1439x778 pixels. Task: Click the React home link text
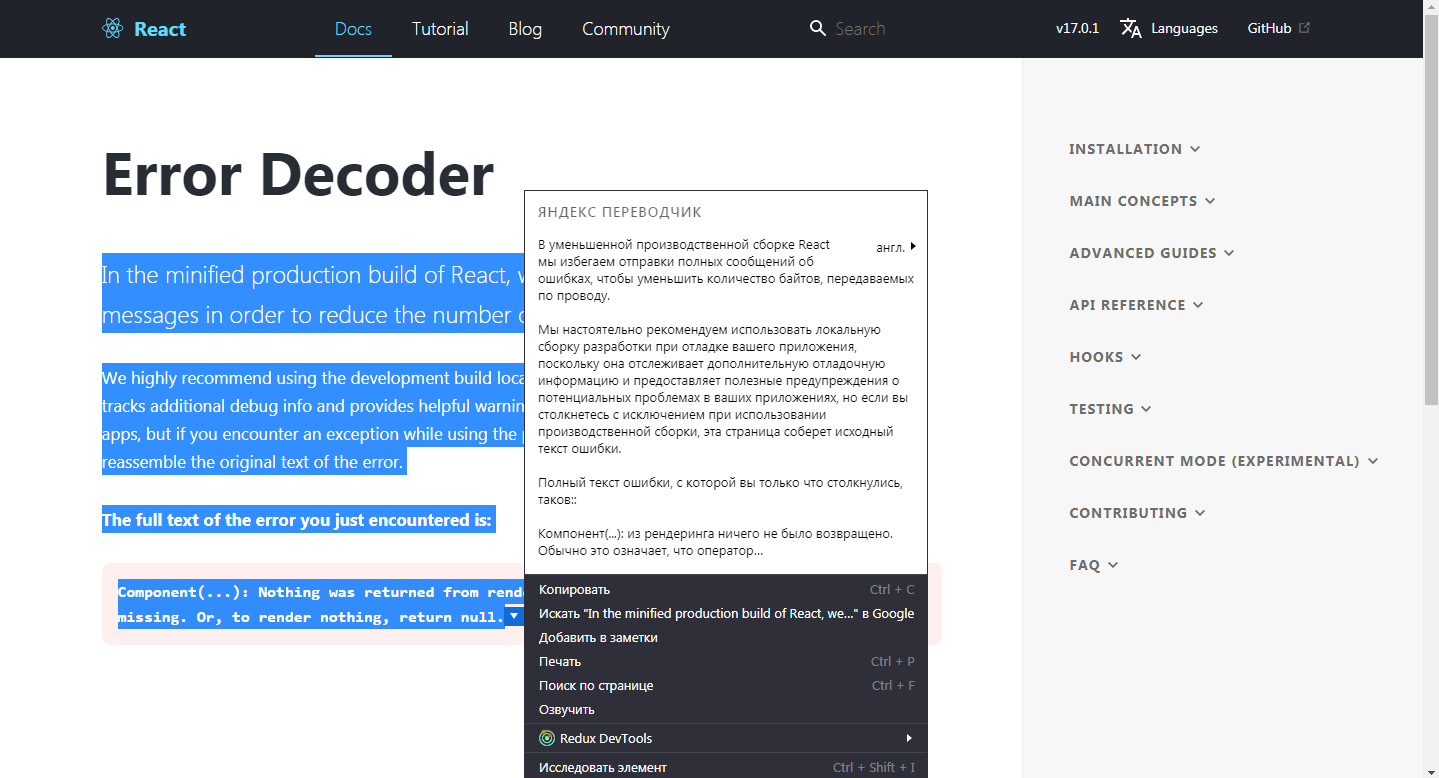click(x=160, y=29)
